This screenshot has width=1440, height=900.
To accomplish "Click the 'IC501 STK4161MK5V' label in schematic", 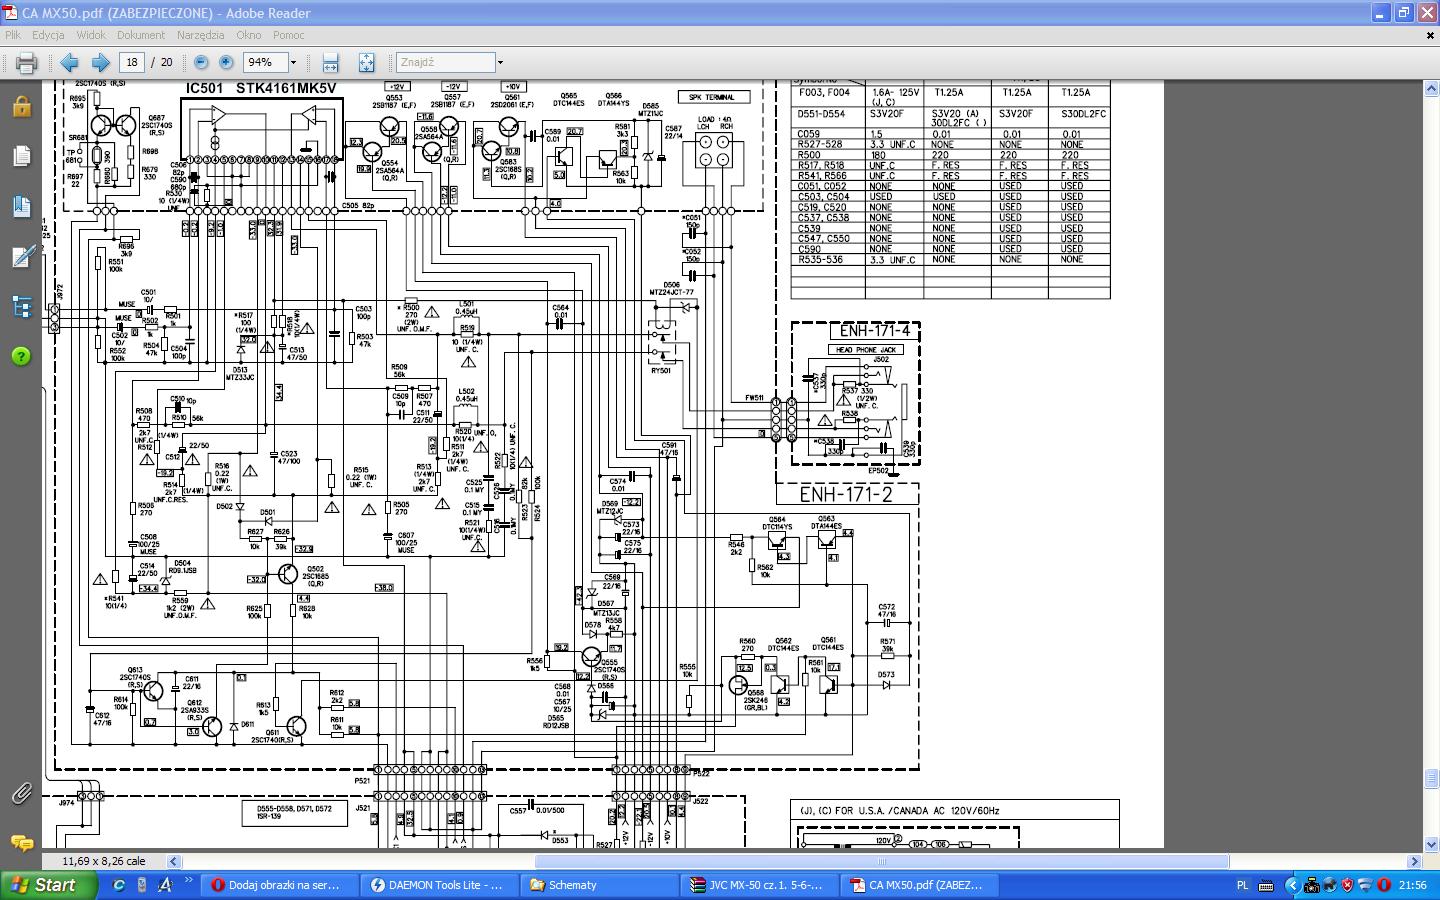I will pyautogui.click(x=261, y=88).
